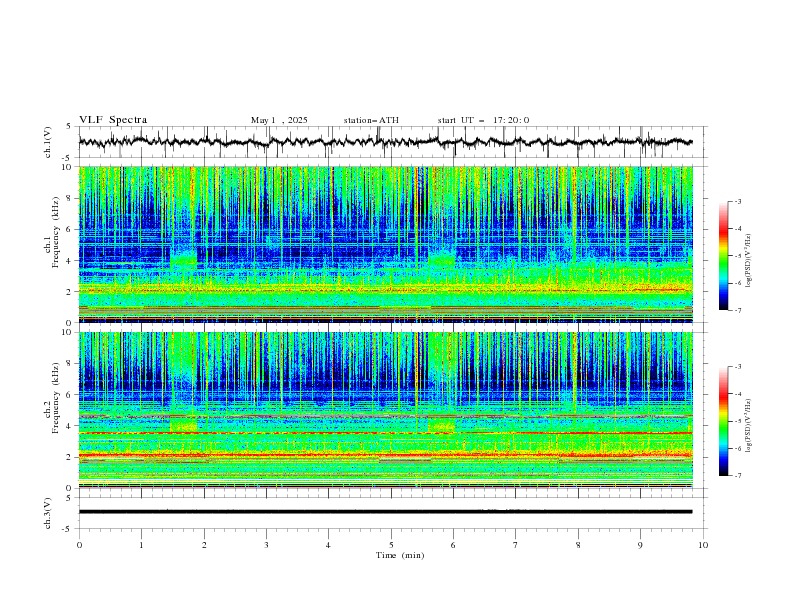Click the 'ch.1 Frequency (kHz)' axis label
792x612 pixels.
52,233
